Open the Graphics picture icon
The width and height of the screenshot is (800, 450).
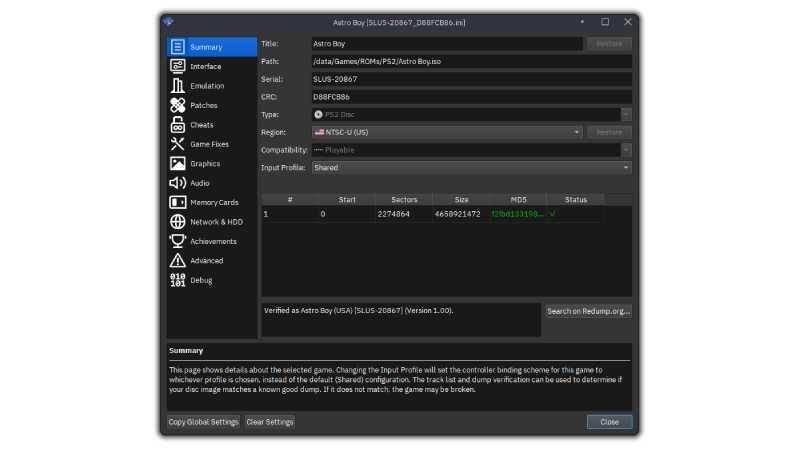pyautogui.click(x=178, y=163)
